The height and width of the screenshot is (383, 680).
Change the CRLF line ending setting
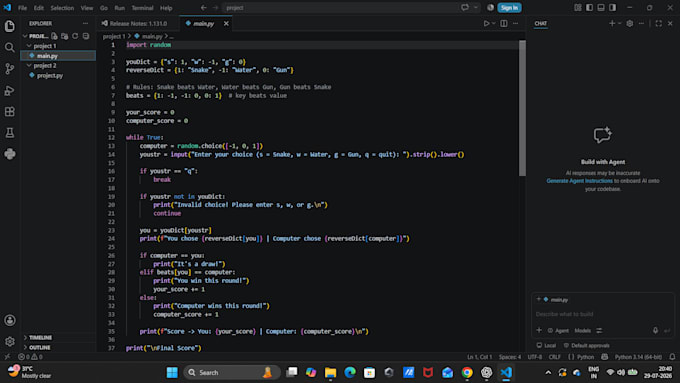click(554, 357)
